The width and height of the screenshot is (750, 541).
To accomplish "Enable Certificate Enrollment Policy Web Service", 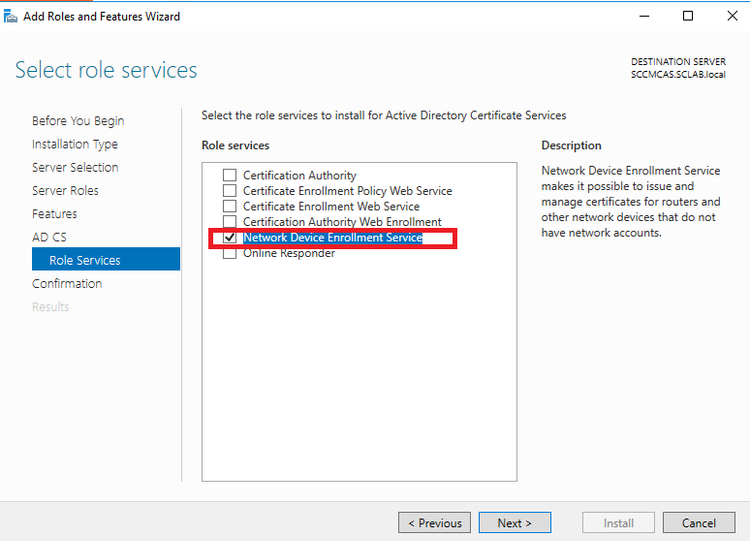I will click(230, 191).
